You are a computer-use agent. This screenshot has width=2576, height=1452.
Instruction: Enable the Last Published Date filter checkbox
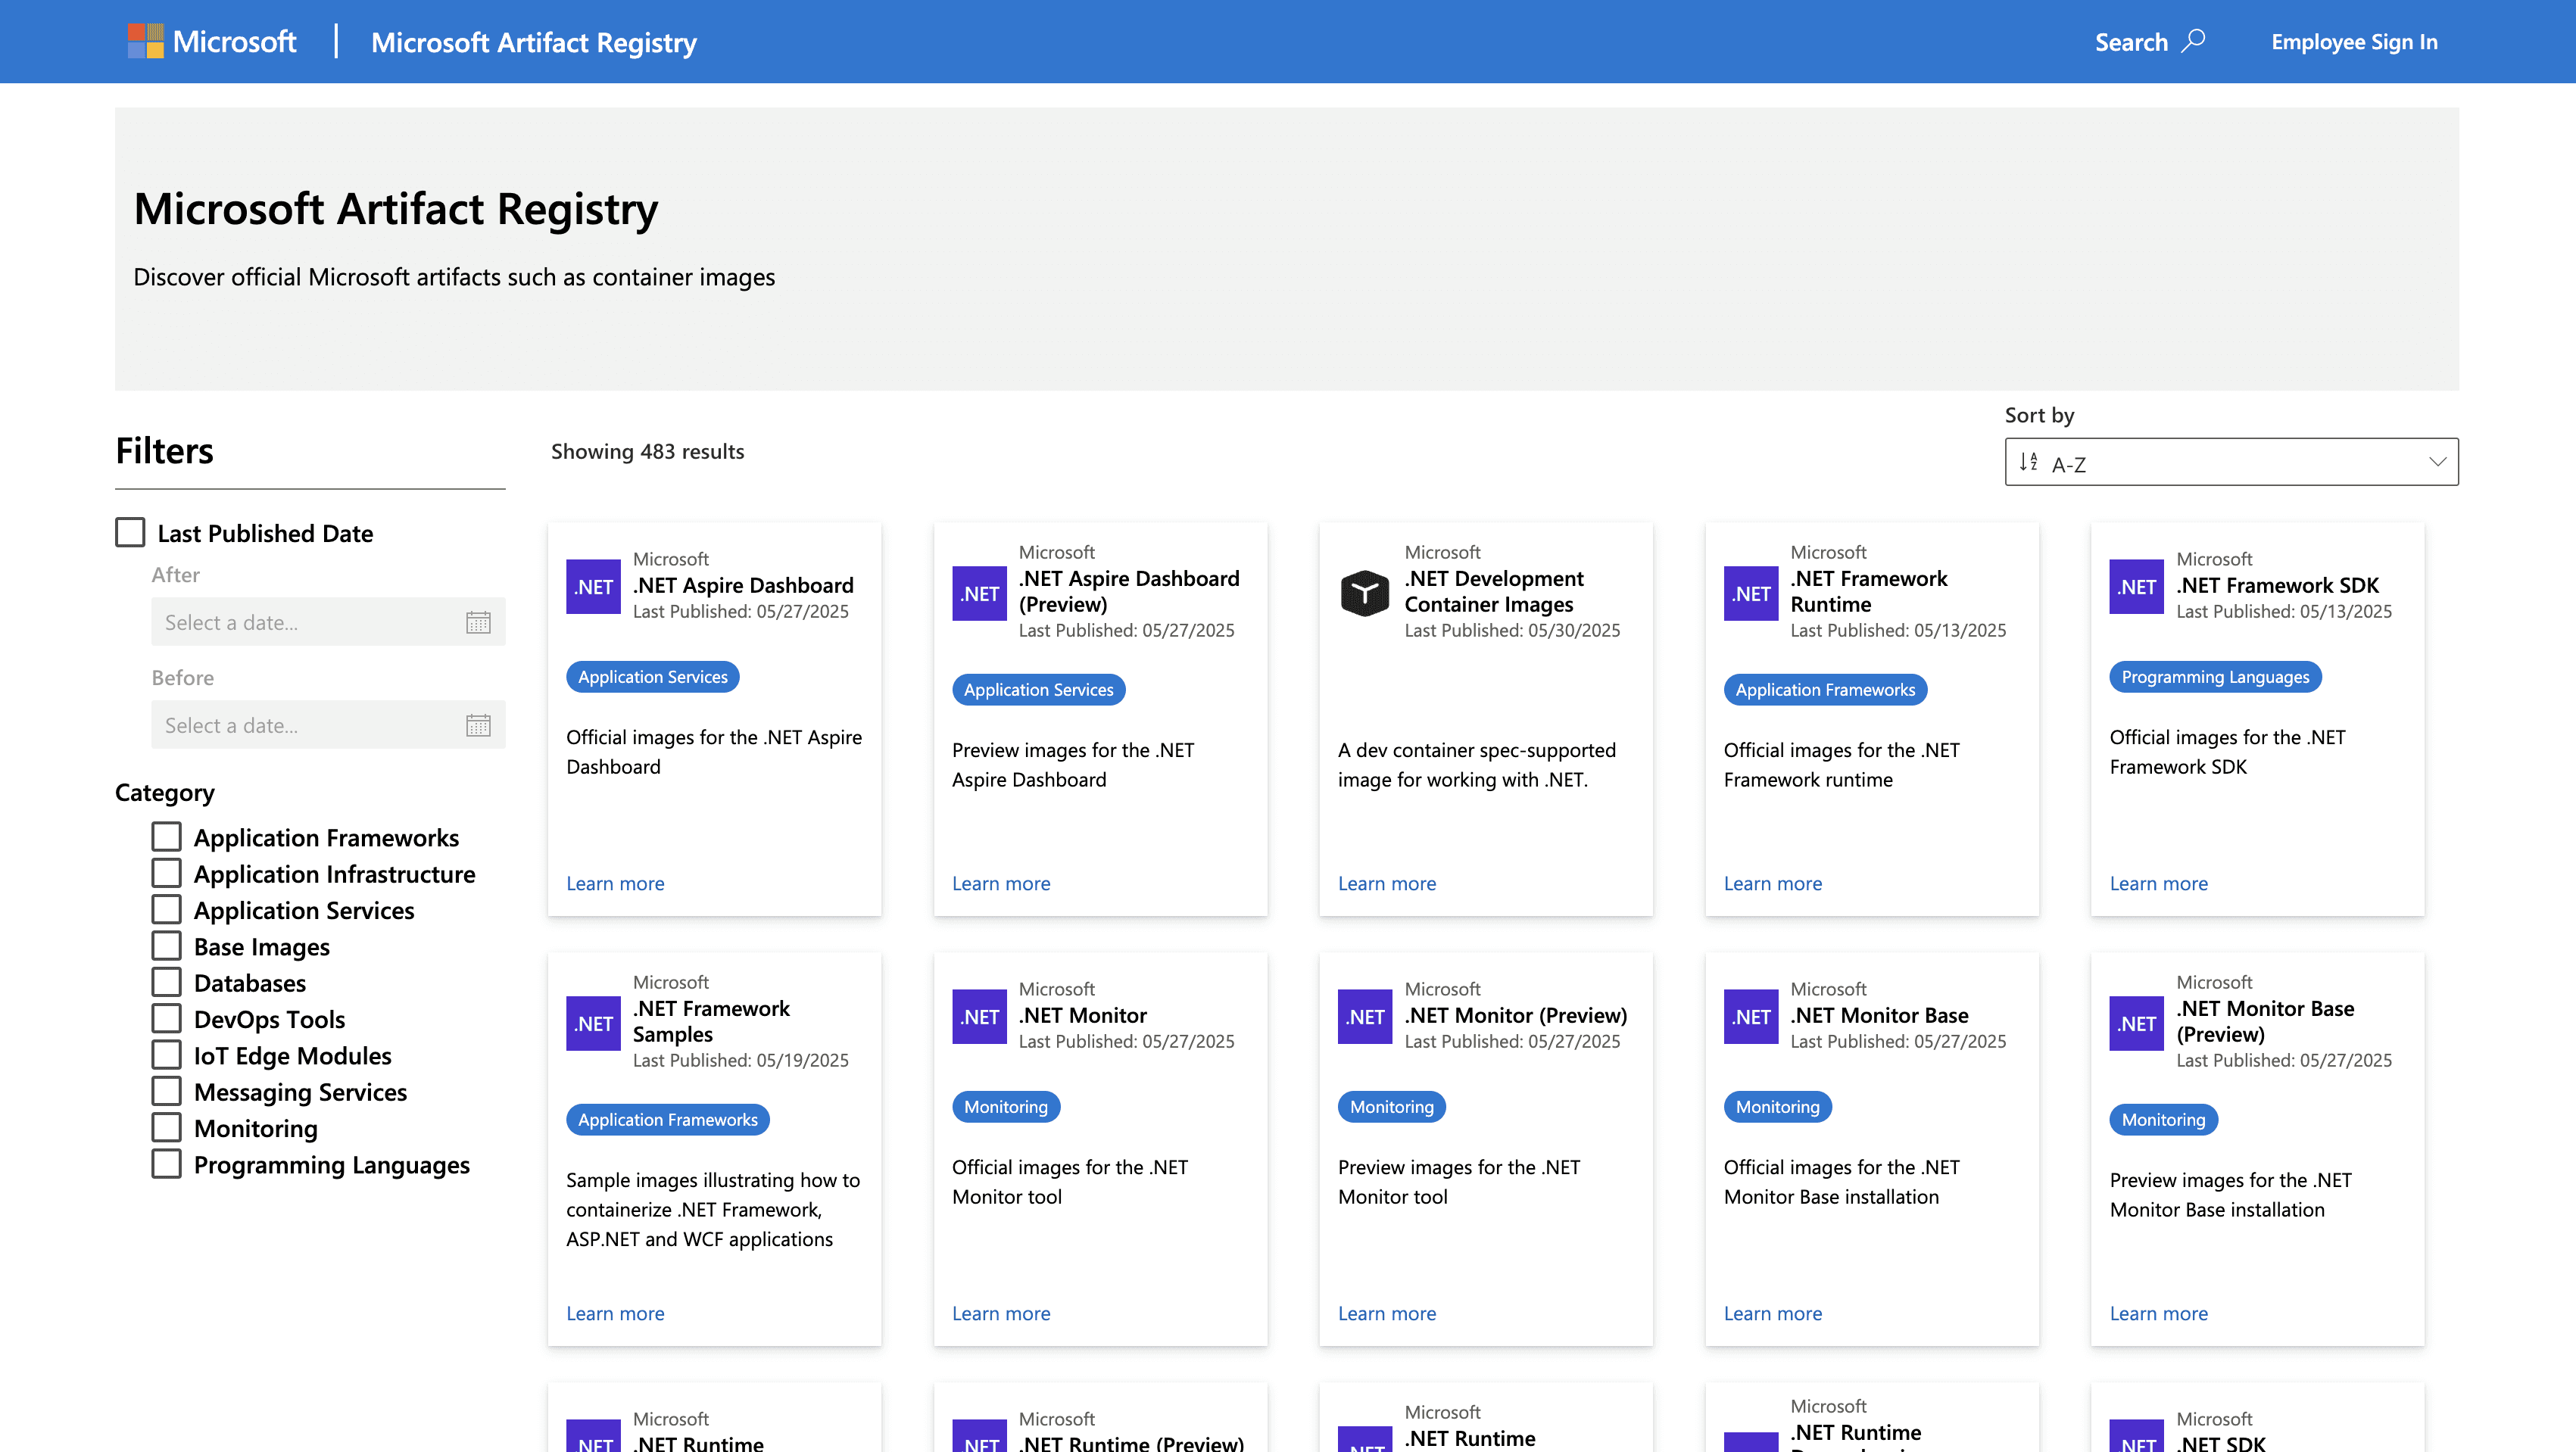pyautogui.click(x=130, y=532)
